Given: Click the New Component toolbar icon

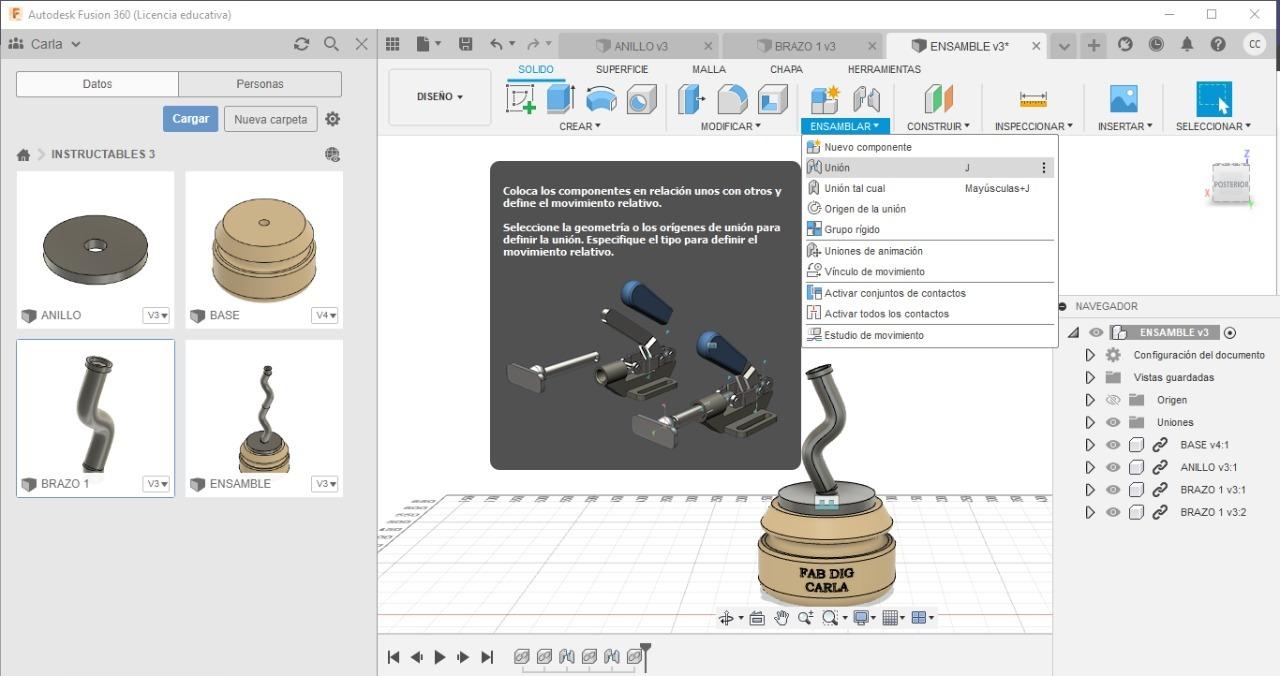Looking at the screenshot, I should click(825, 99).
